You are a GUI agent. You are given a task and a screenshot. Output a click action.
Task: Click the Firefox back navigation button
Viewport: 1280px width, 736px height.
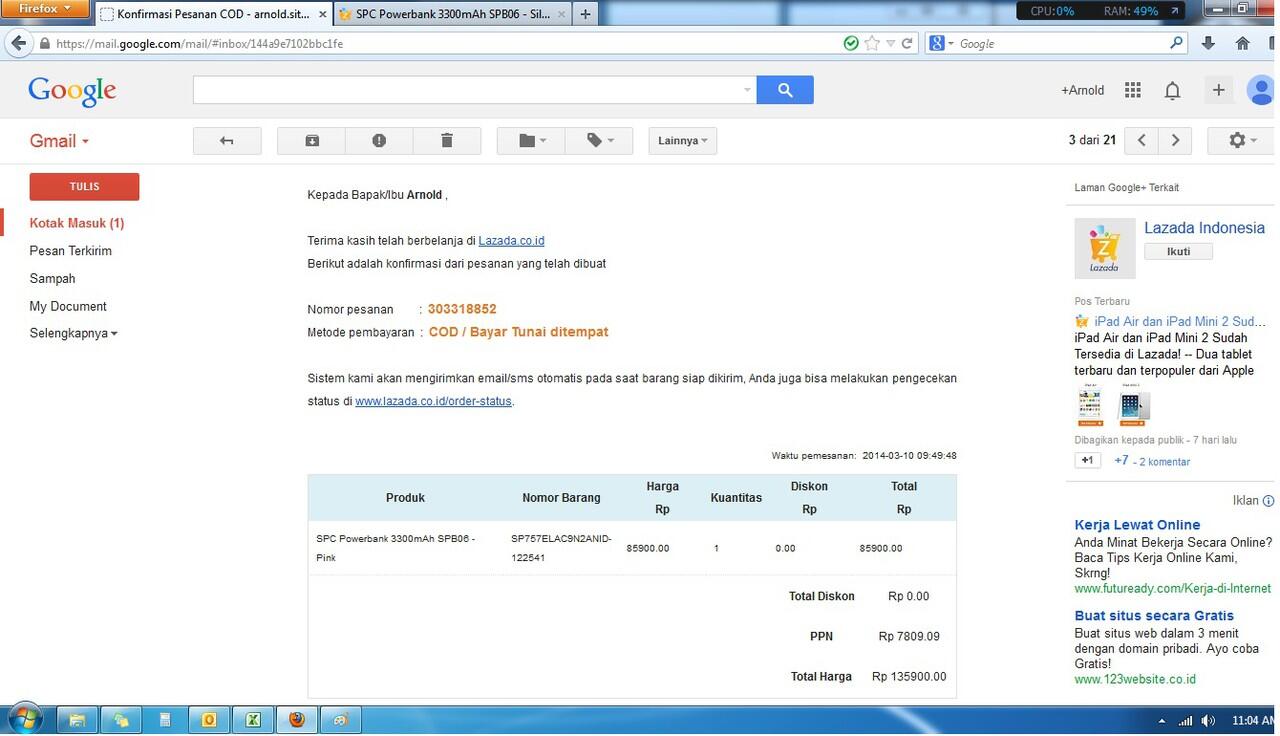coord(18,43)
